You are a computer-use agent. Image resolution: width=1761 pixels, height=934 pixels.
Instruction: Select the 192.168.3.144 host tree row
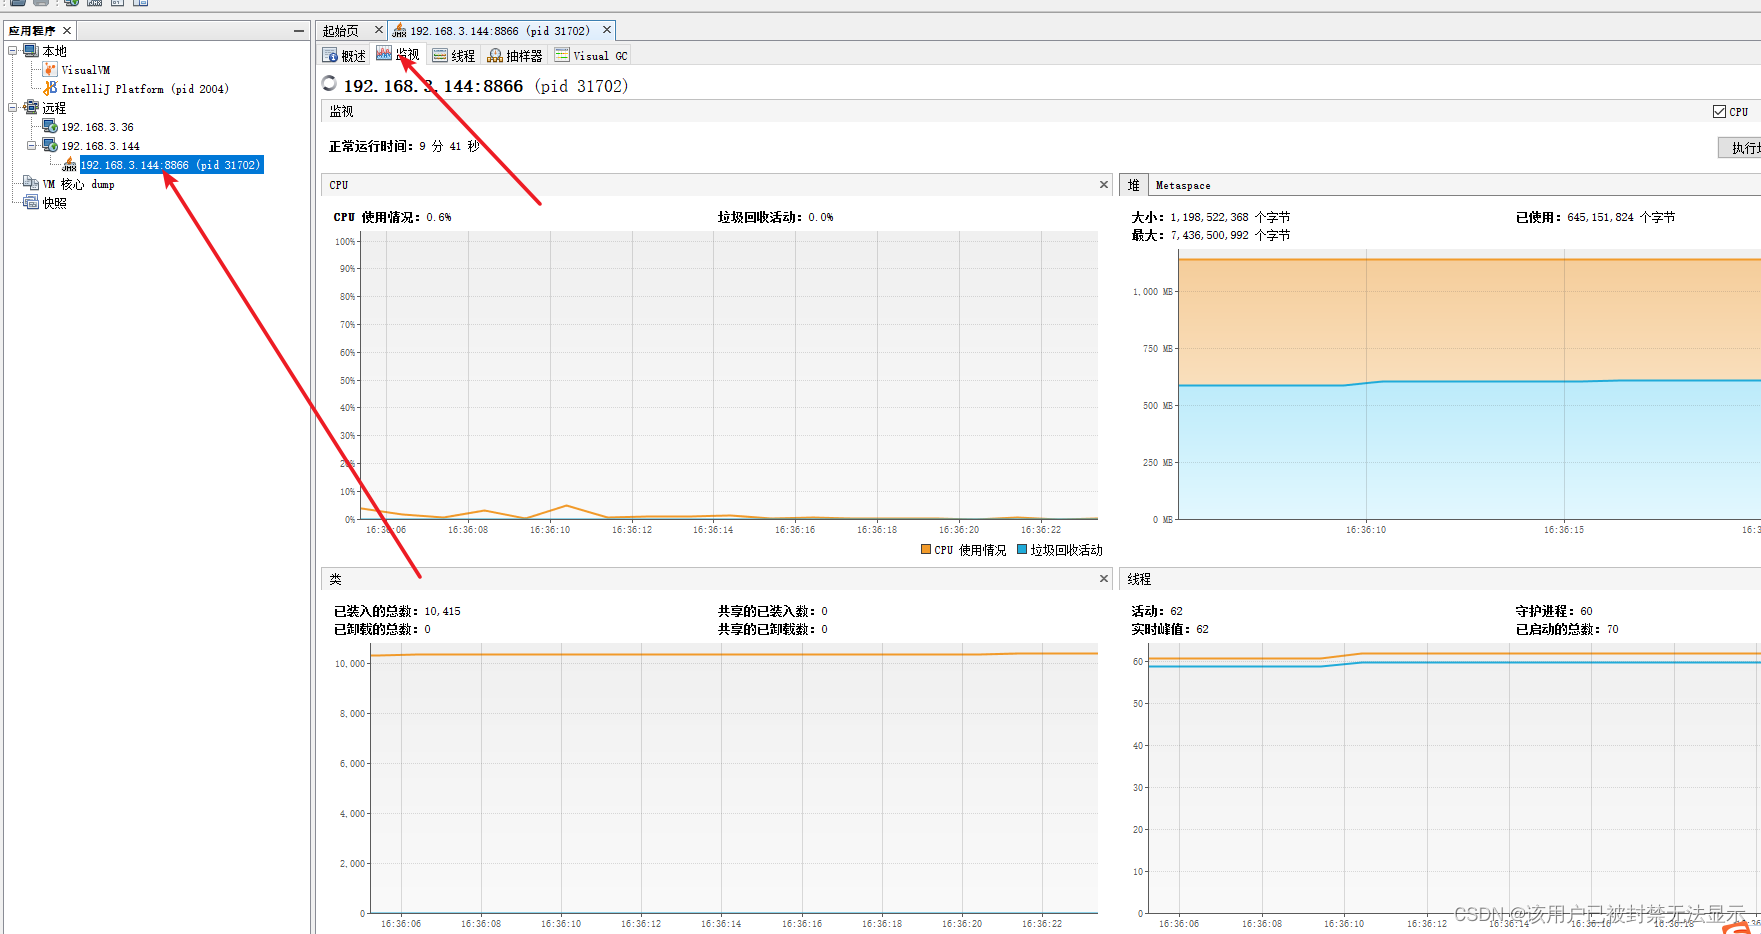pyautogui.click(x=100, y=146)
